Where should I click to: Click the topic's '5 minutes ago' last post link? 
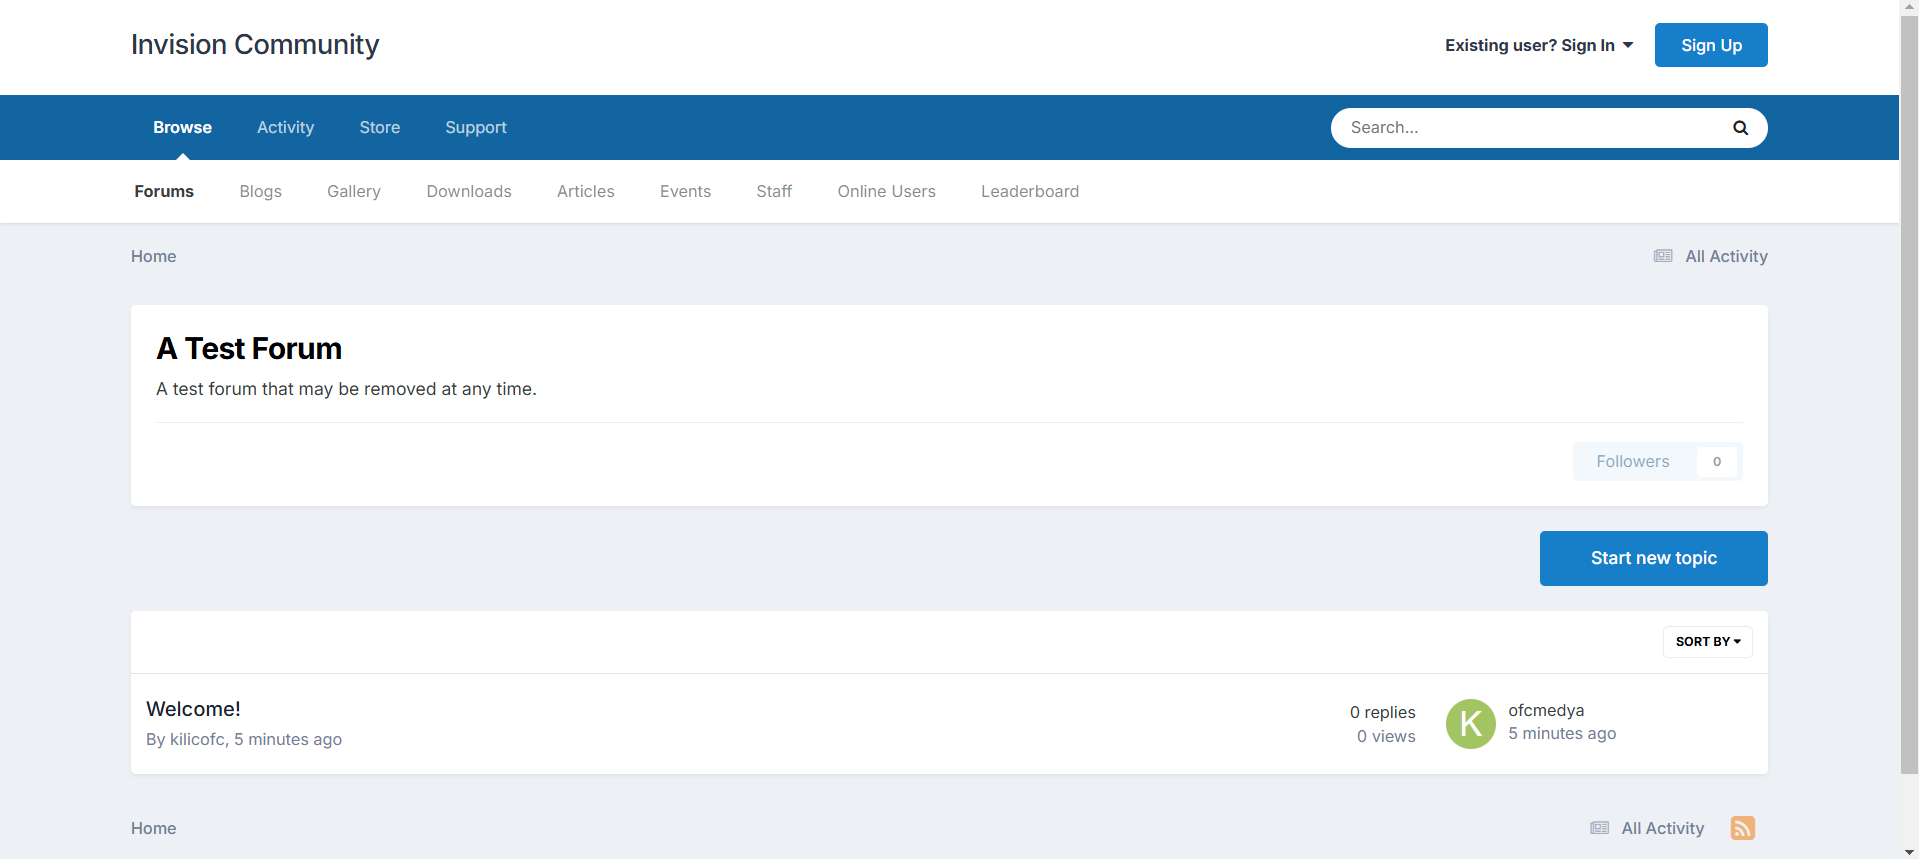tap(1562, 733)
